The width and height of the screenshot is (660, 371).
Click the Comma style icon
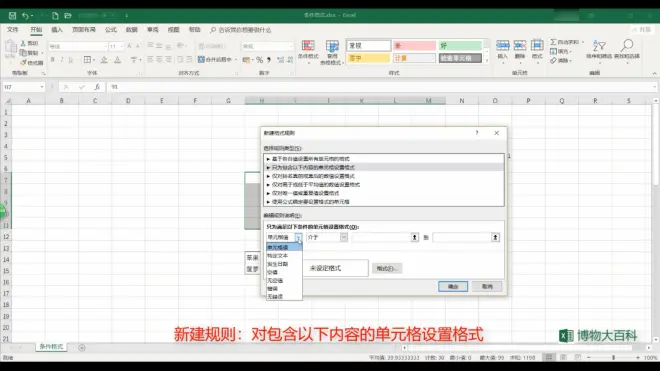(x=269, y=60)
